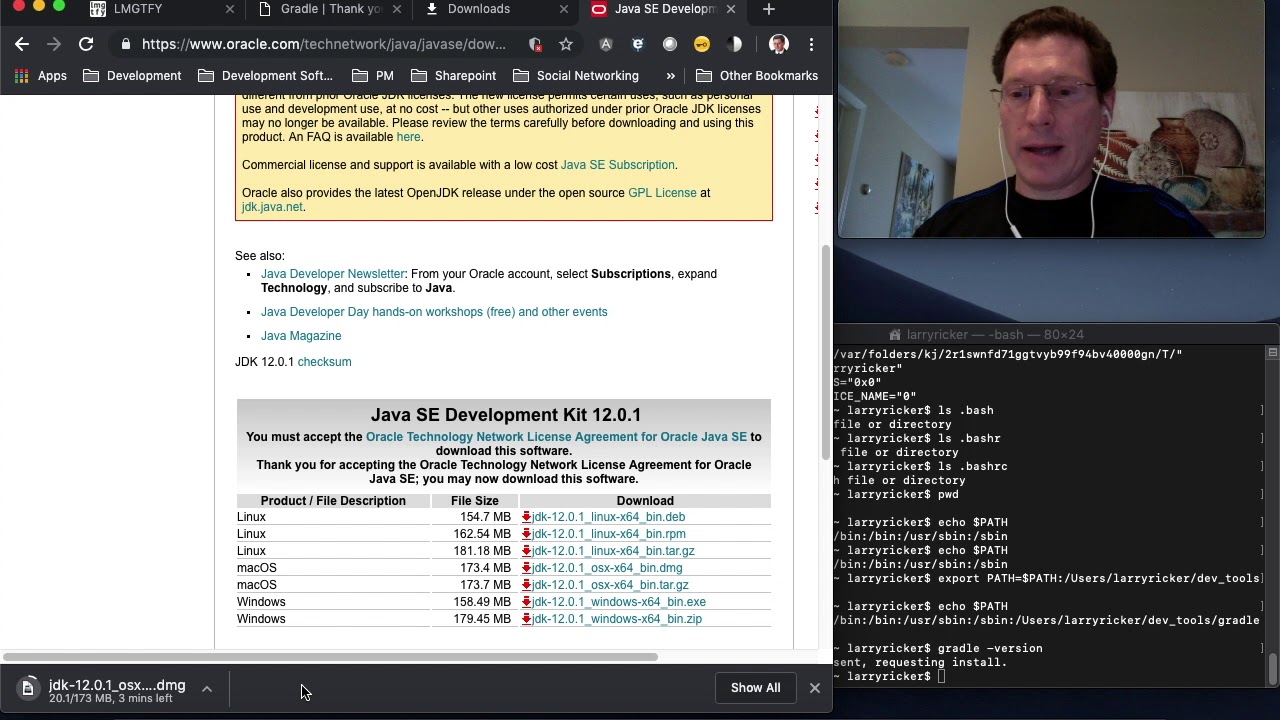Follow the FAQ 'here' link

coord(408,137)
